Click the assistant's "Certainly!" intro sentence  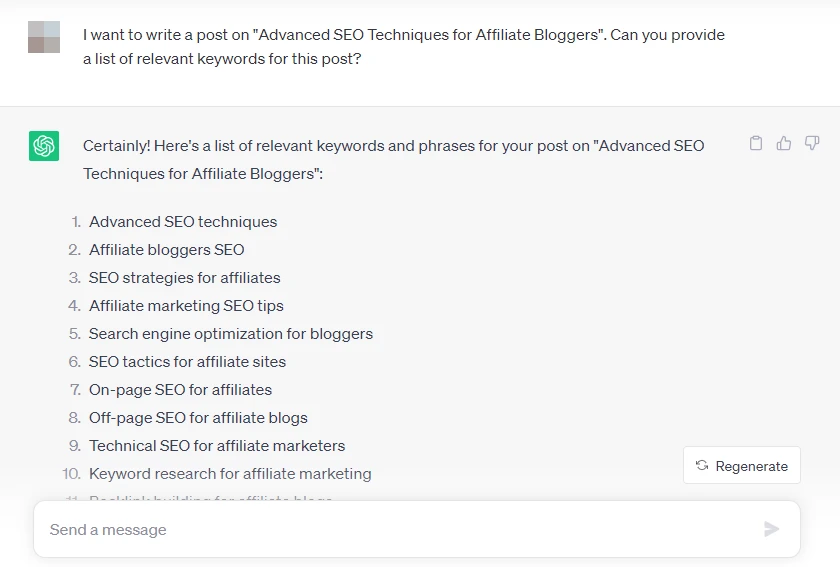(x=393, y=159)
